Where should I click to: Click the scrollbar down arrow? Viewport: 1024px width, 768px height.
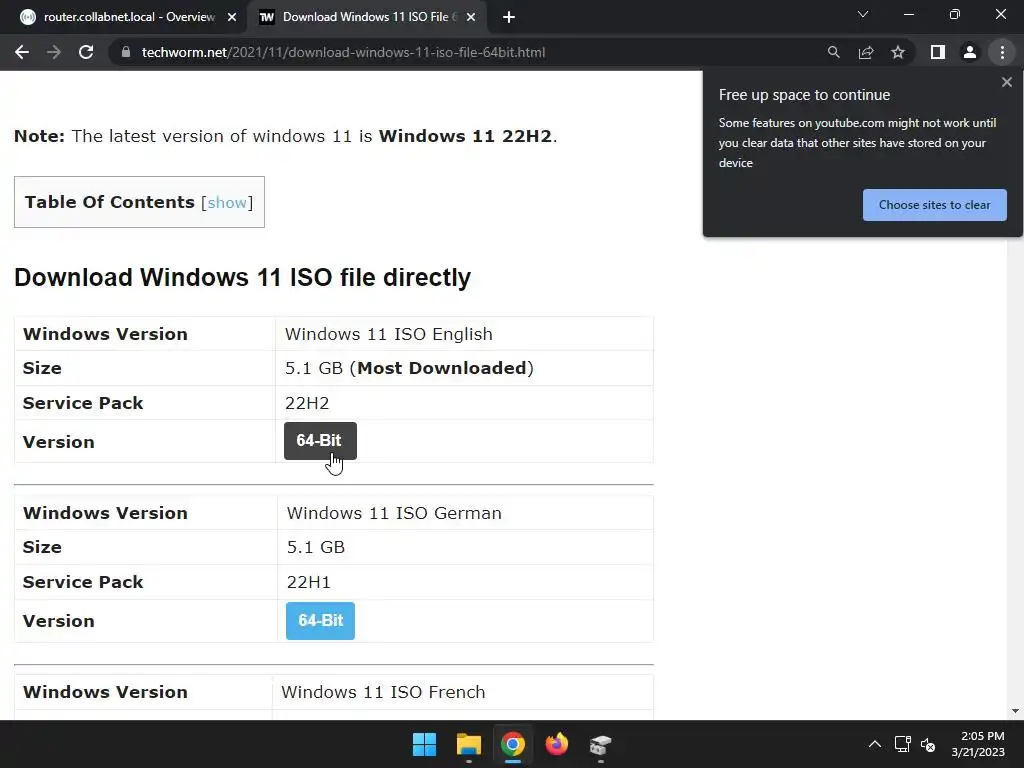coord(1015,711)
